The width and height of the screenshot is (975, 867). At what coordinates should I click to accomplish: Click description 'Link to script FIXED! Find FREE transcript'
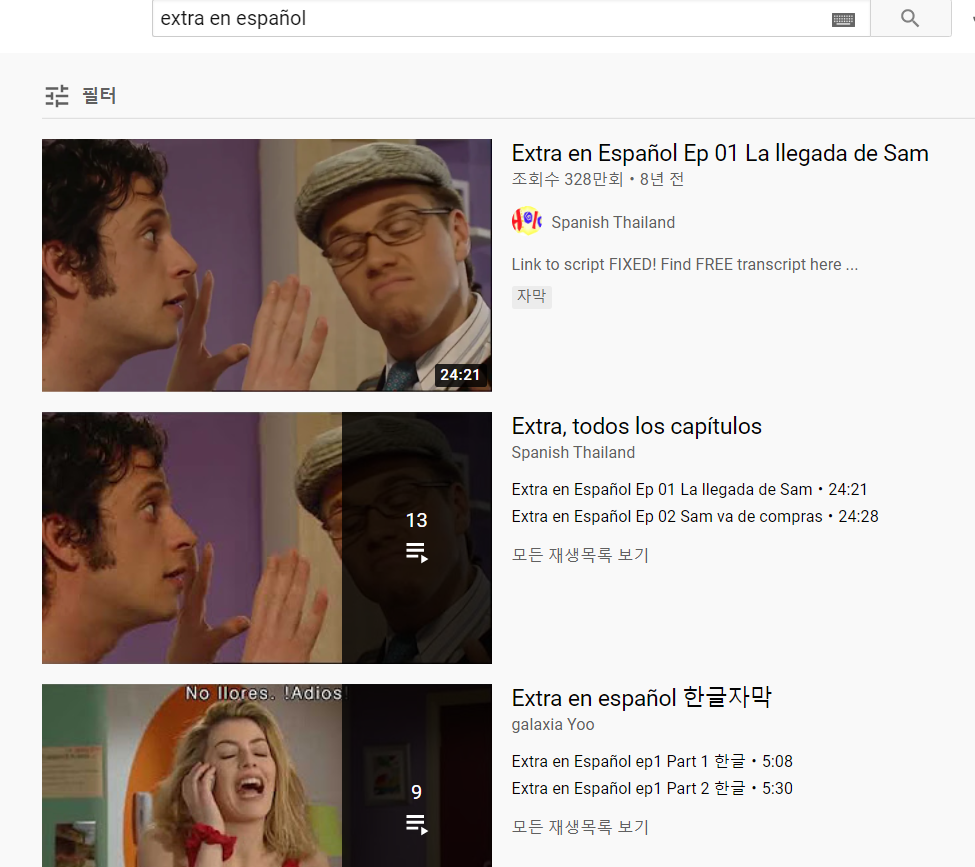(685, 264)
